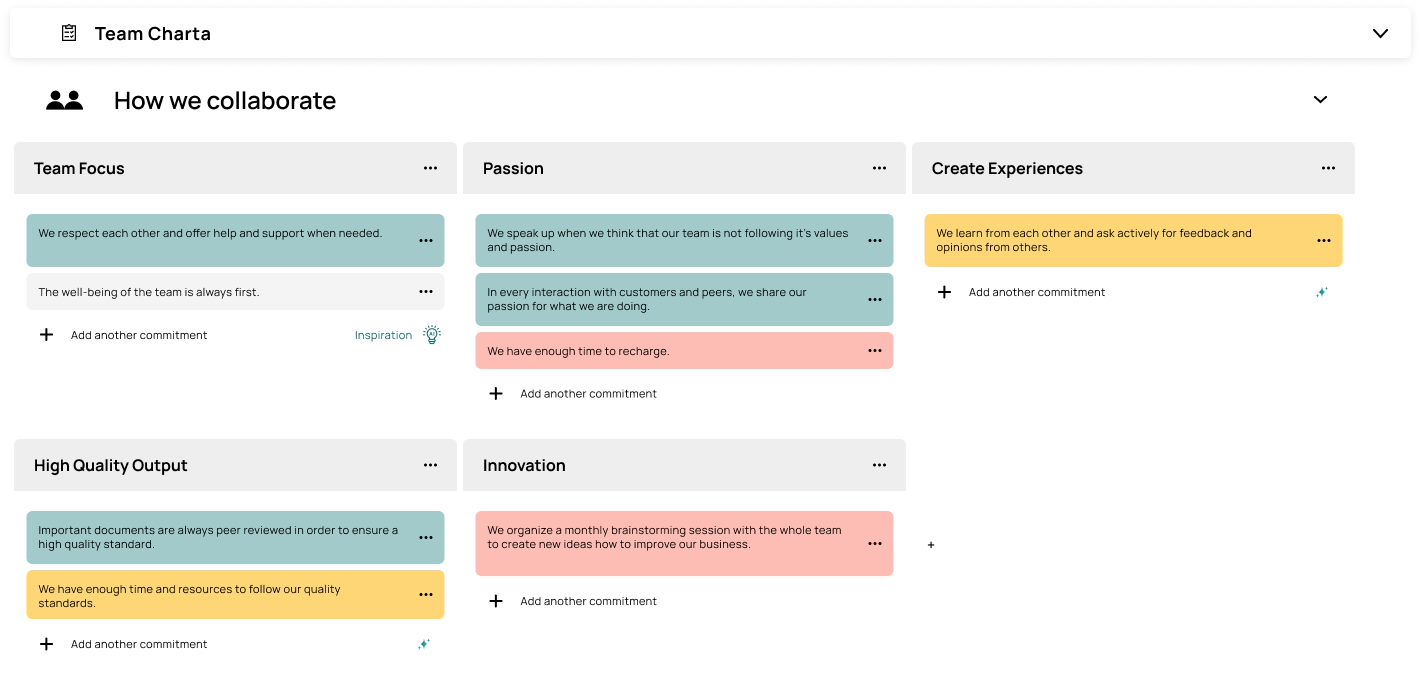Screen dimensions: 1421x683
Task: Open three-dot menu of Passion header
Action: [x=879, y=168]
